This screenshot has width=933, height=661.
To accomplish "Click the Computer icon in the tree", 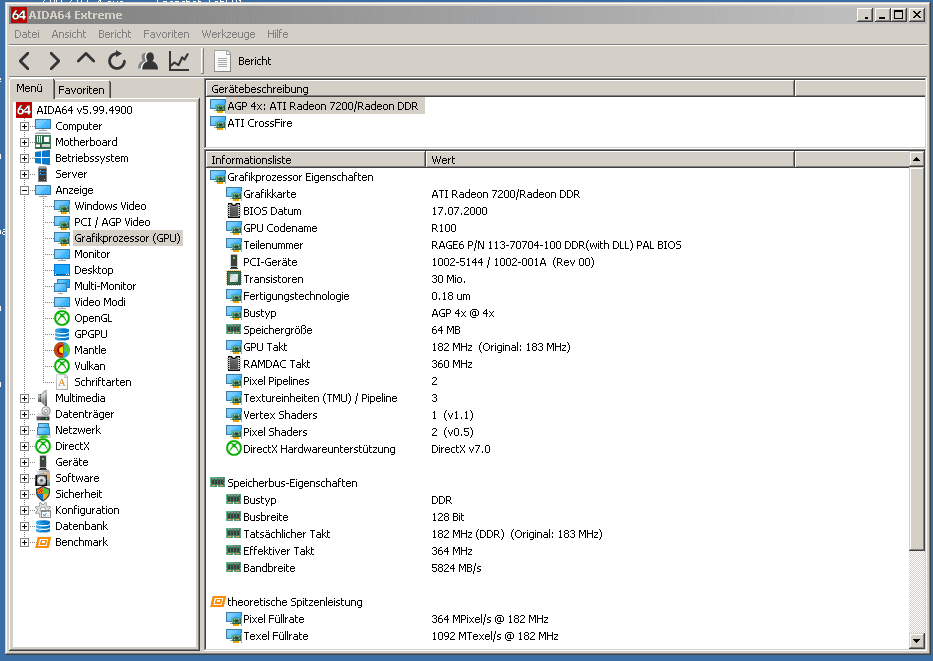I will [43, 126].
